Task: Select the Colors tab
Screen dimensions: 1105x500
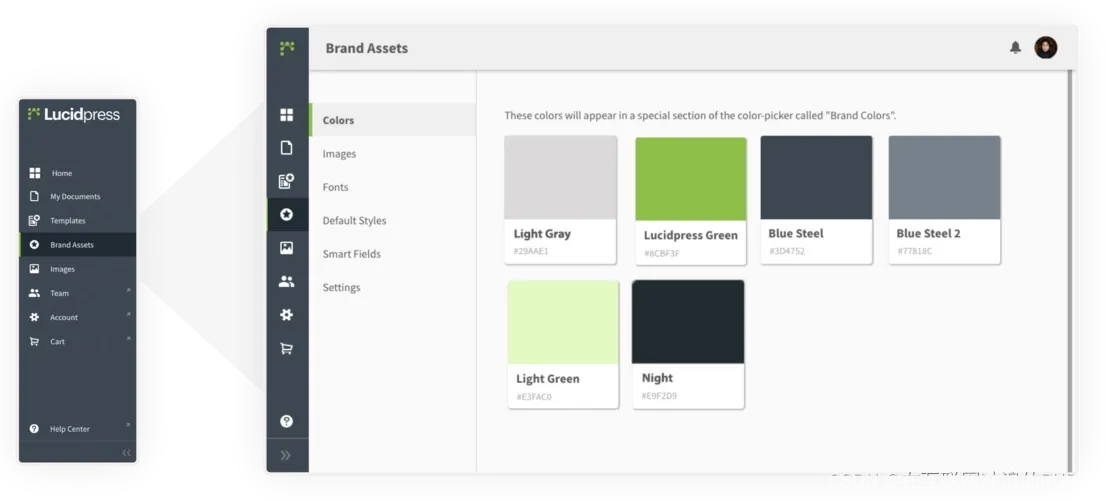Action: [x=393, y=120]
